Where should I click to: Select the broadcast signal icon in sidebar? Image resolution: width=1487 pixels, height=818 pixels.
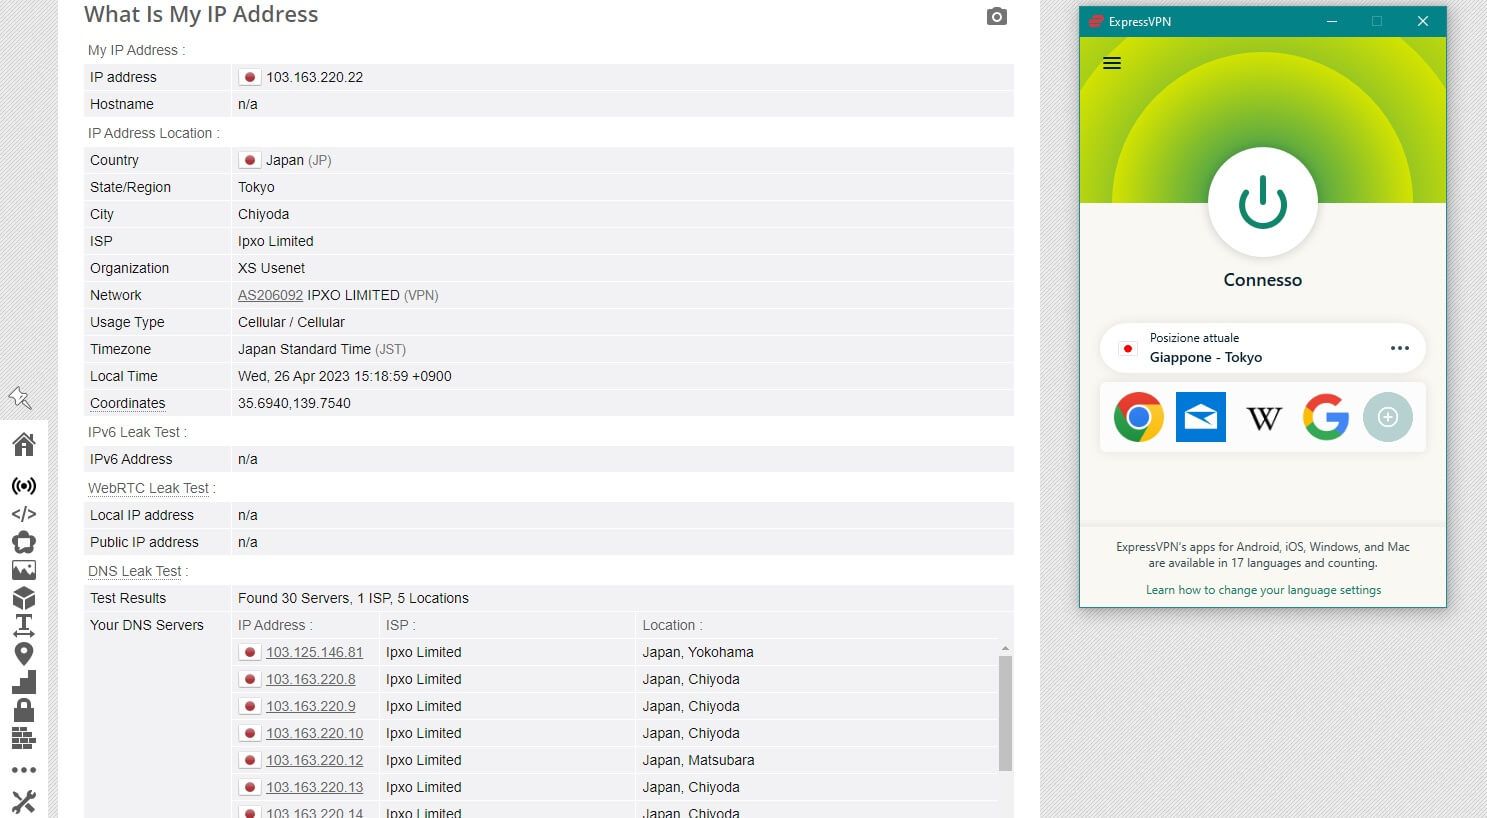(24, 486)
